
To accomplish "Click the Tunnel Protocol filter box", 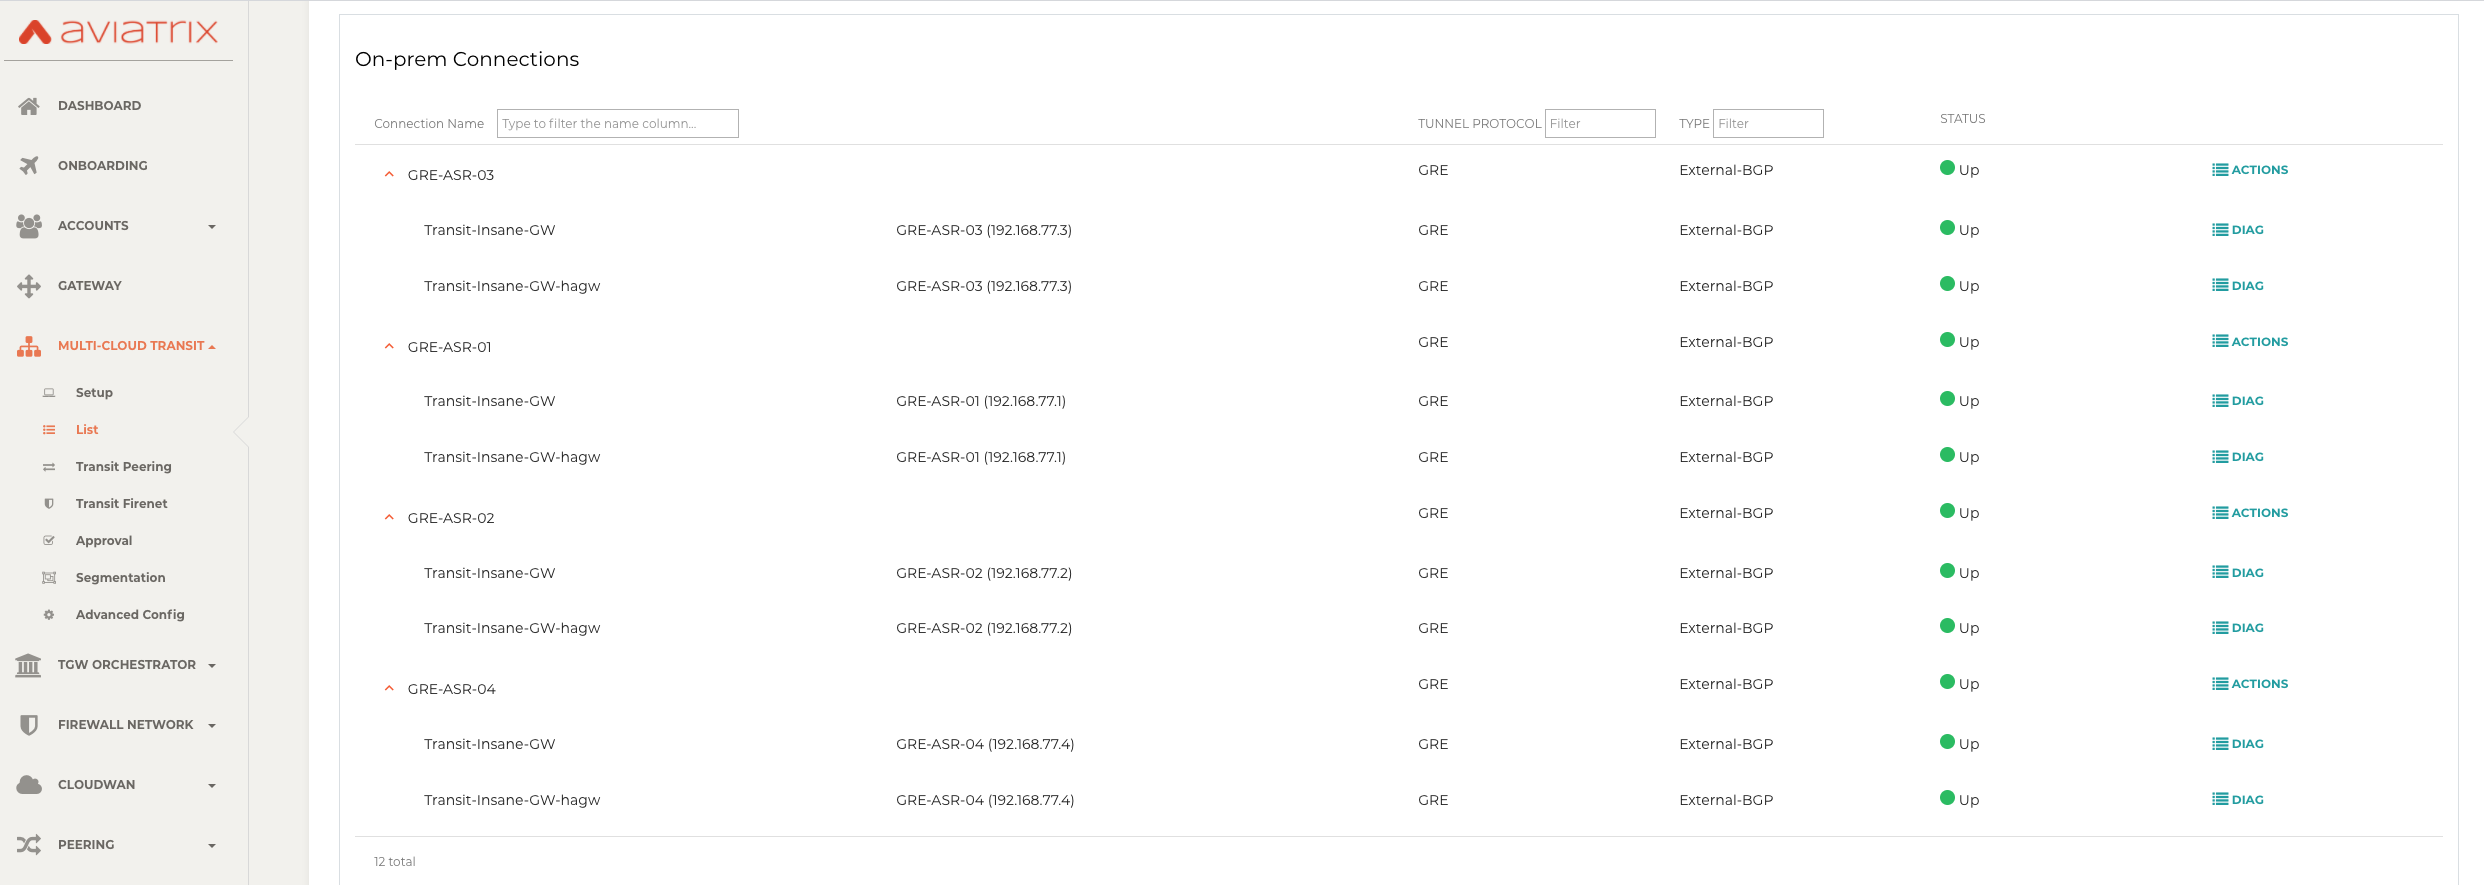I will click(1599, 124).
